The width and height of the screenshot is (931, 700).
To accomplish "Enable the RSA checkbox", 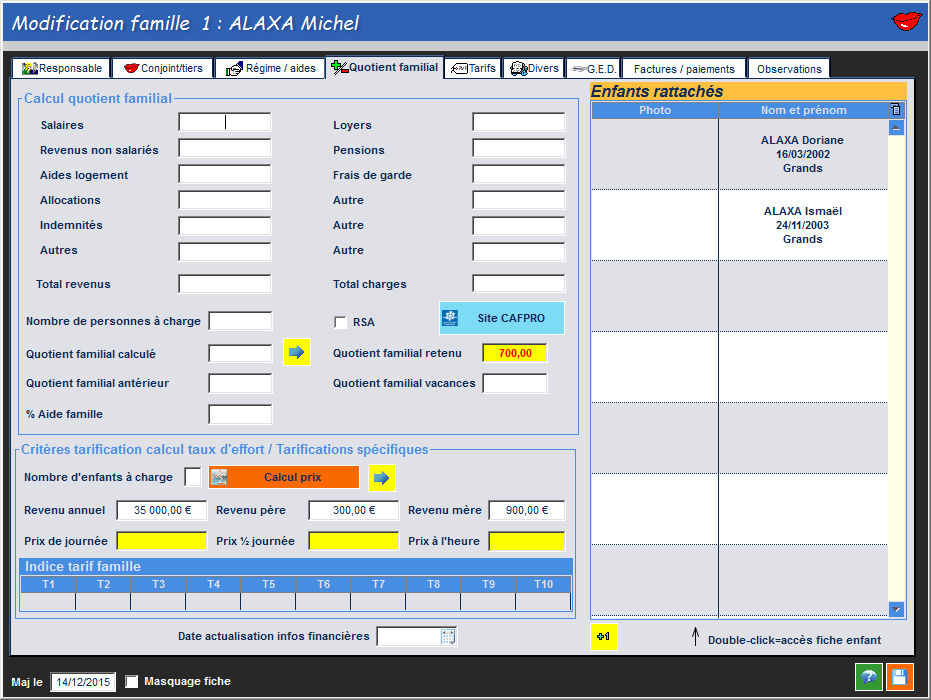I will (340, 322).
